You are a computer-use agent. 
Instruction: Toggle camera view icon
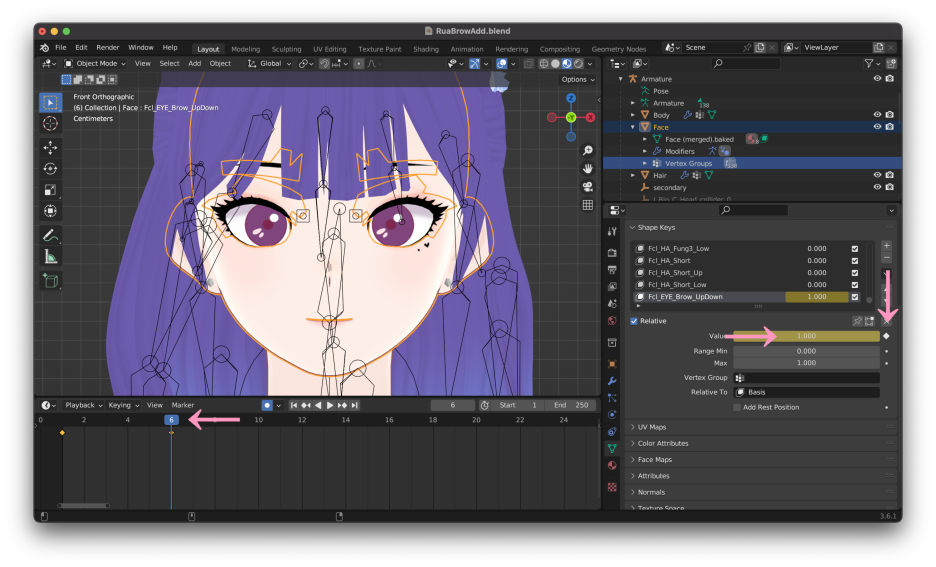[x=588, y=187]
